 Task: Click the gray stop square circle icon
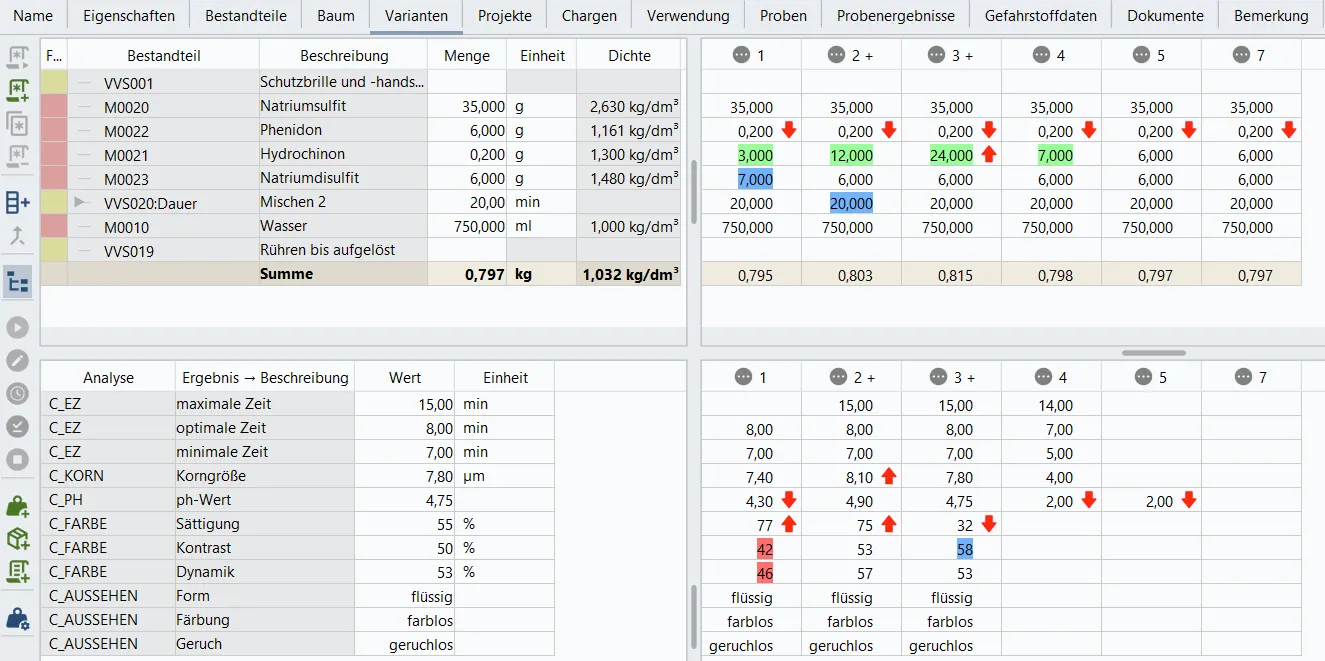click(x=18, y=460)
